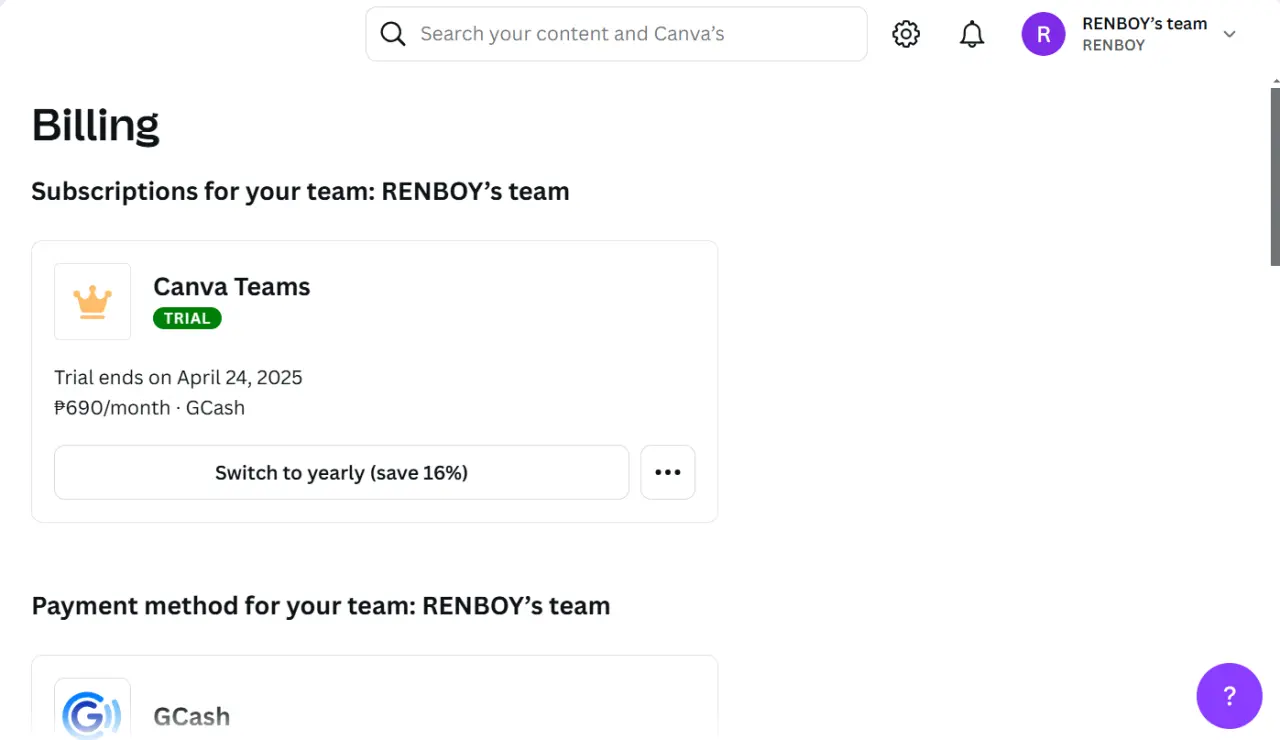The height and width of the screenshot is (740, 1280).
Task: Open the purple help question mark button
Action: 1229,696
